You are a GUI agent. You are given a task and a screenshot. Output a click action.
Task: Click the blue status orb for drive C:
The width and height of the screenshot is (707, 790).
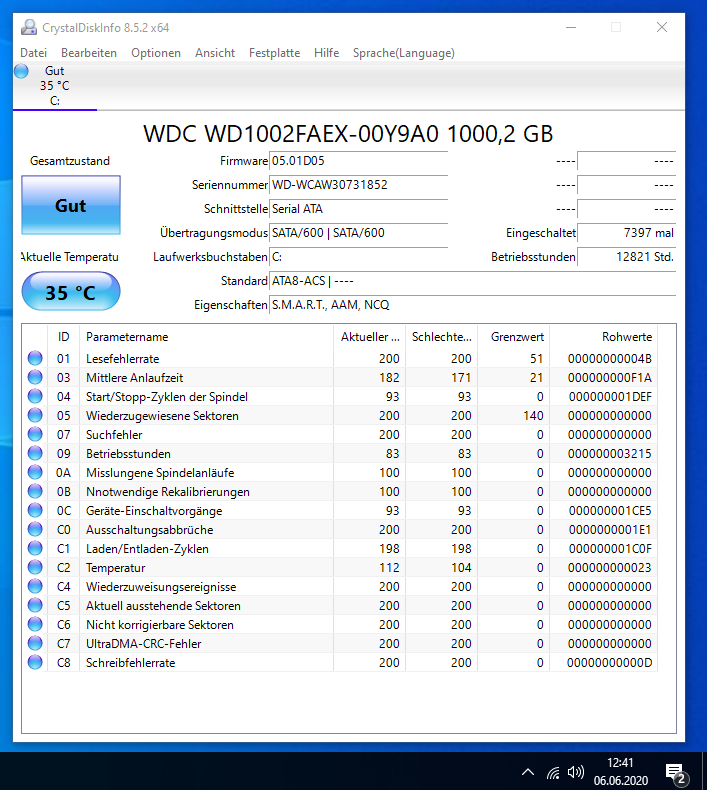pyautogui.click(x=21, y=71)
